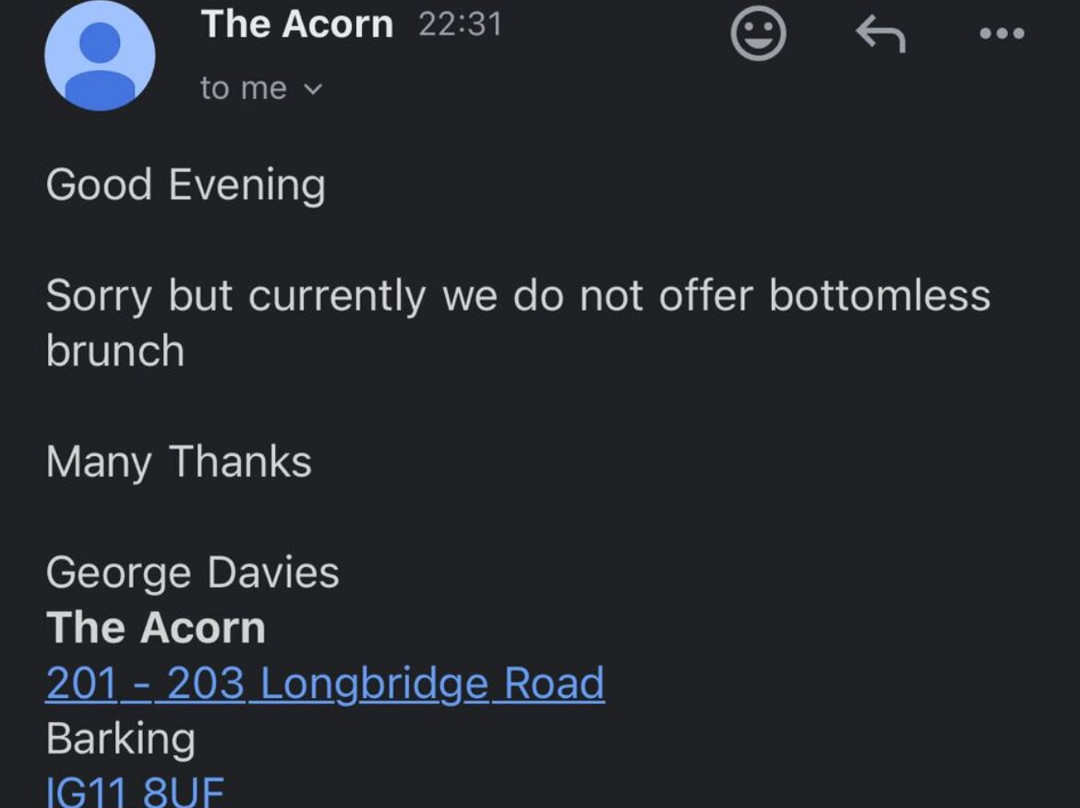The image size is (1080, 808).
Task: Open the sender's profile avatar
Action: (x=100, y=56)
